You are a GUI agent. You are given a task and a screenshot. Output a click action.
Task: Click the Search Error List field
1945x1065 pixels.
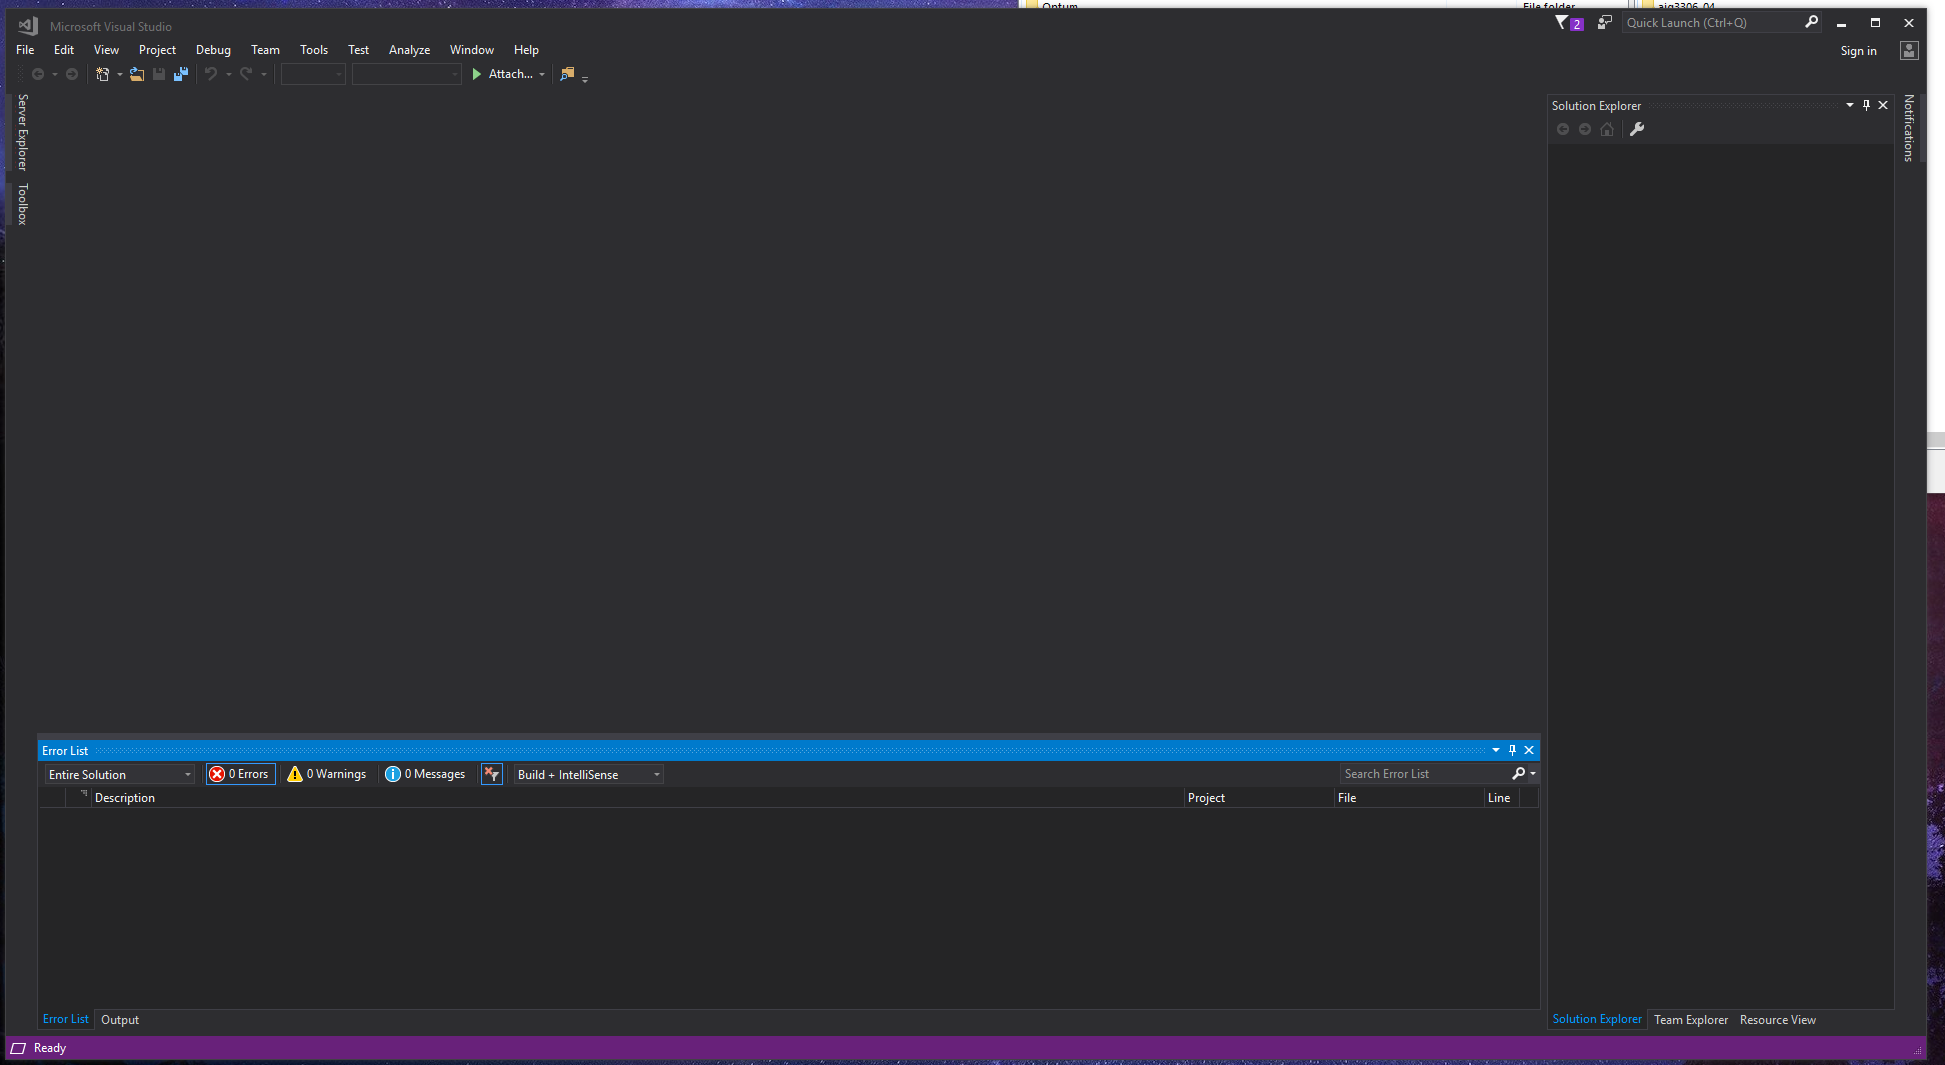coord(1424,774)
